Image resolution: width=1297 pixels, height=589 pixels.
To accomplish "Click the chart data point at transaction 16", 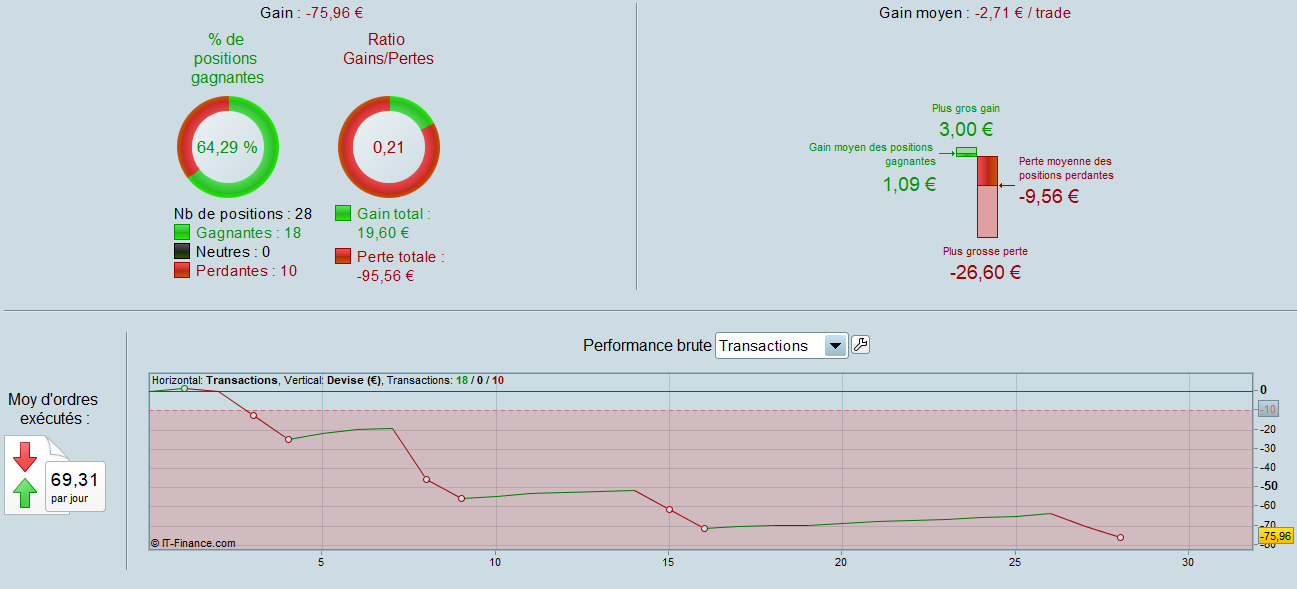I will click(x=704, y=528).
